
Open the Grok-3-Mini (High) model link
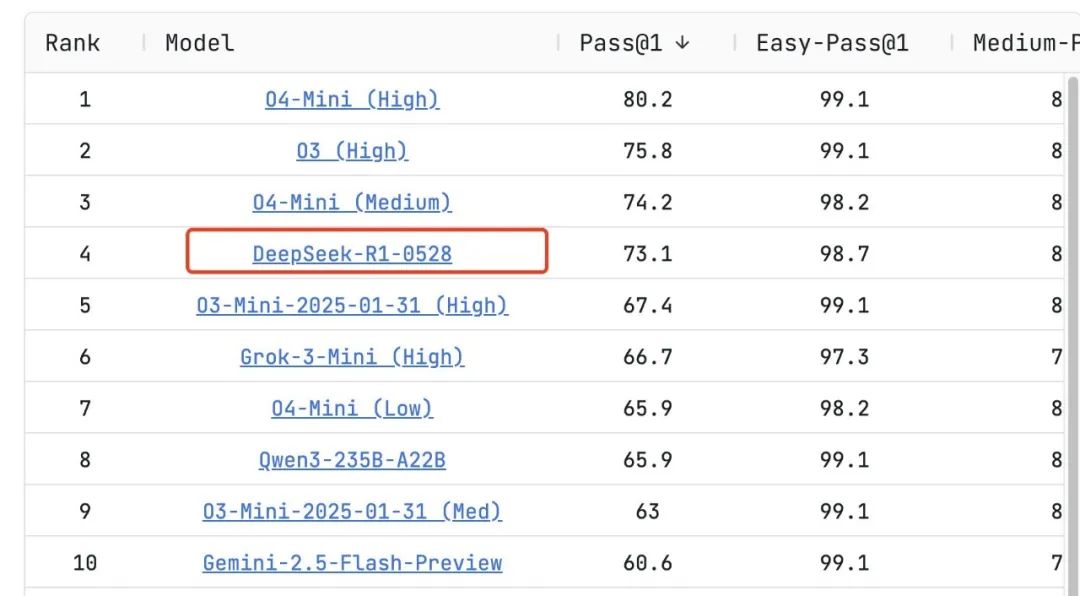352,357
